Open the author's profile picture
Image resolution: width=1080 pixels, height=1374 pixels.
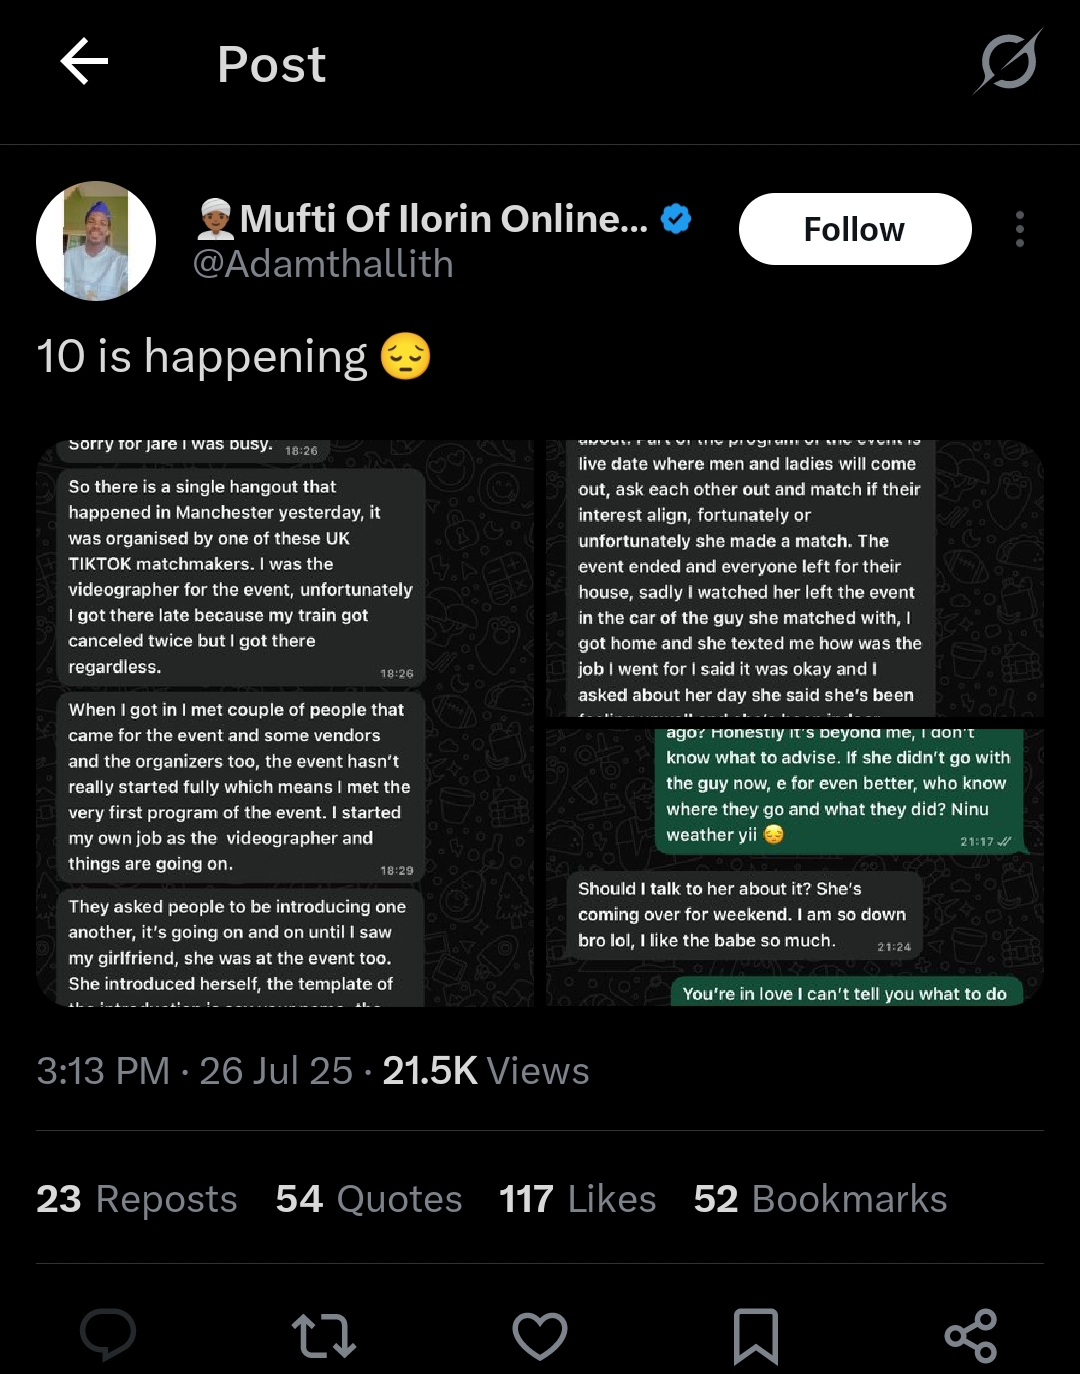click(96, 241)
